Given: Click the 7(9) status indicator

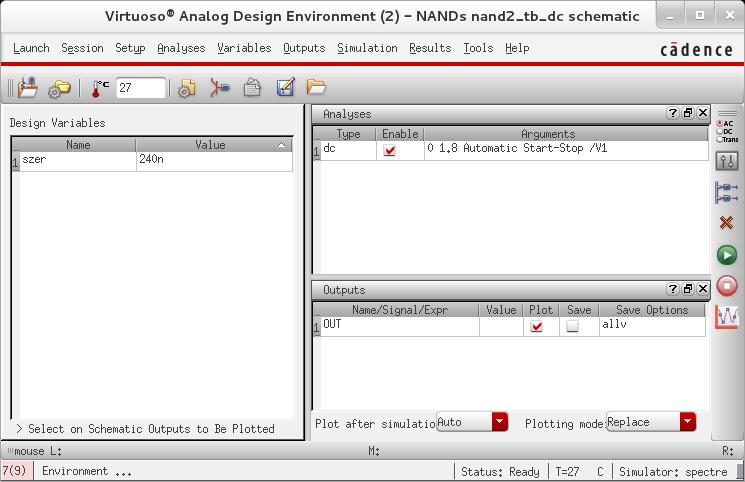Looking at the screenshot, I should (x=15, y=471).
